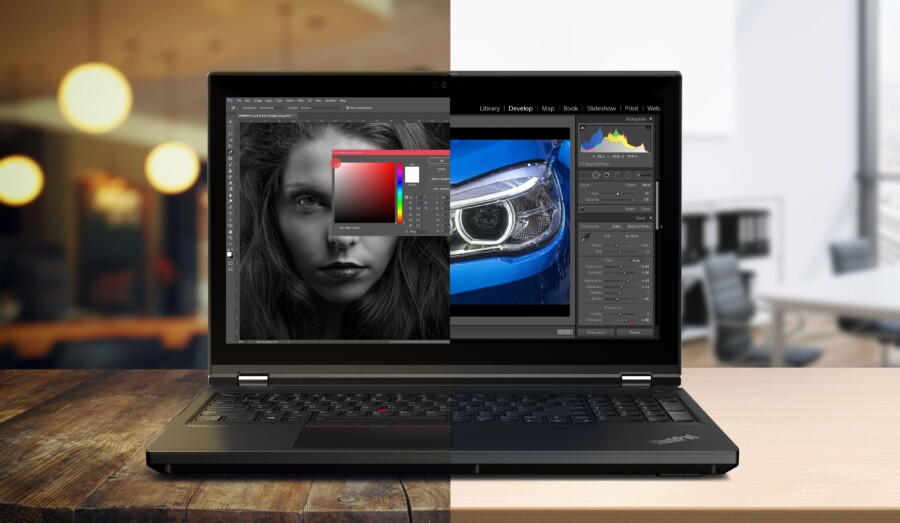Click inside the red color field square
900x523 pixels.
click(x=364, y=192)
